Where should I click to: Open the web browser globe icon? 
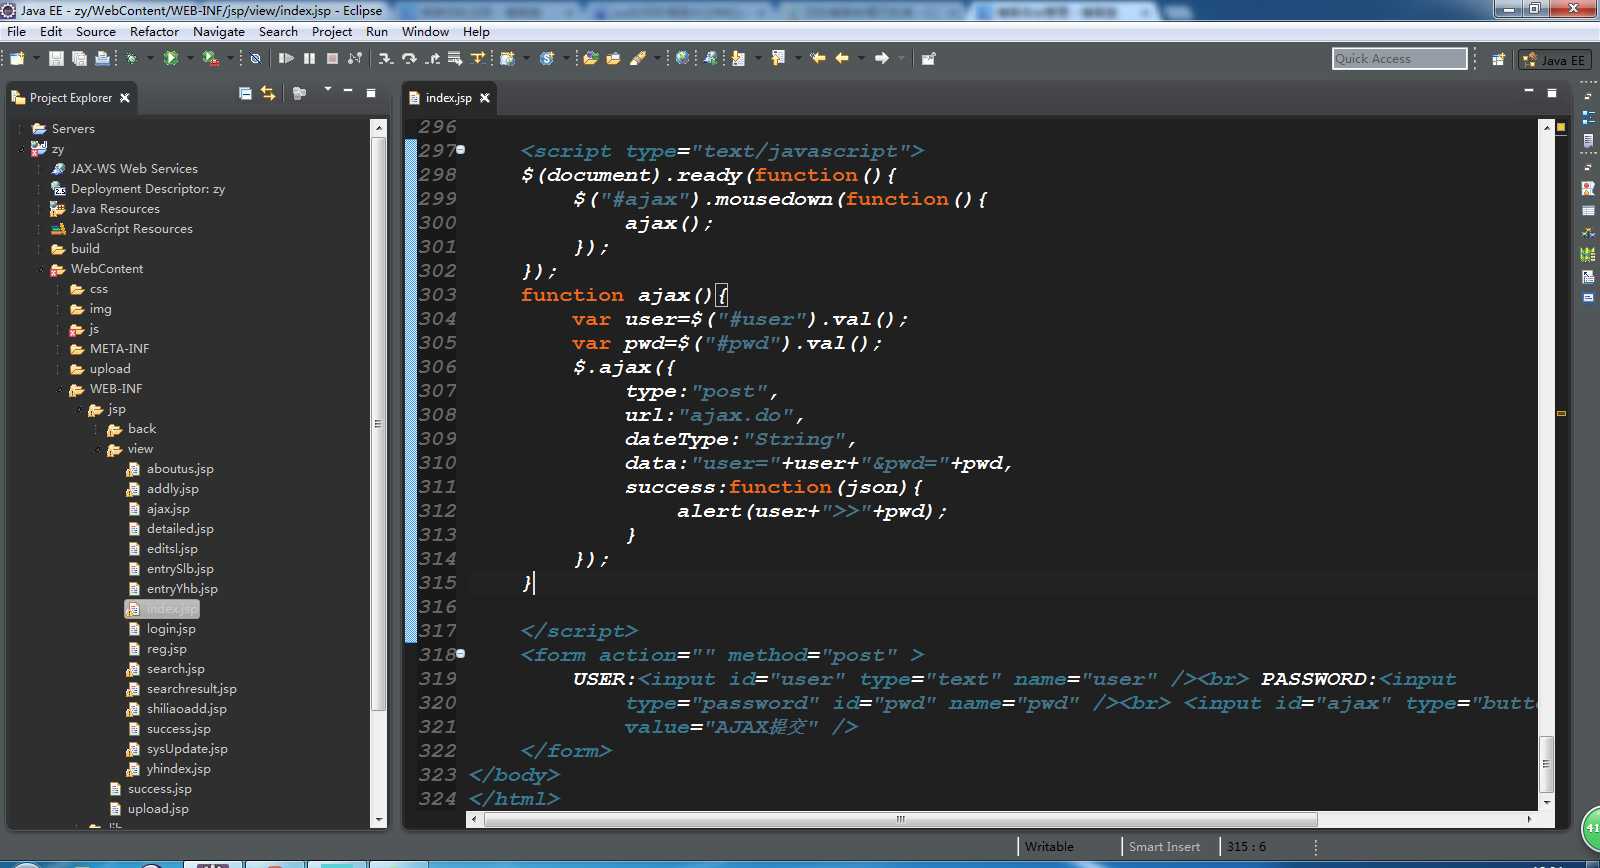(682, 58)
